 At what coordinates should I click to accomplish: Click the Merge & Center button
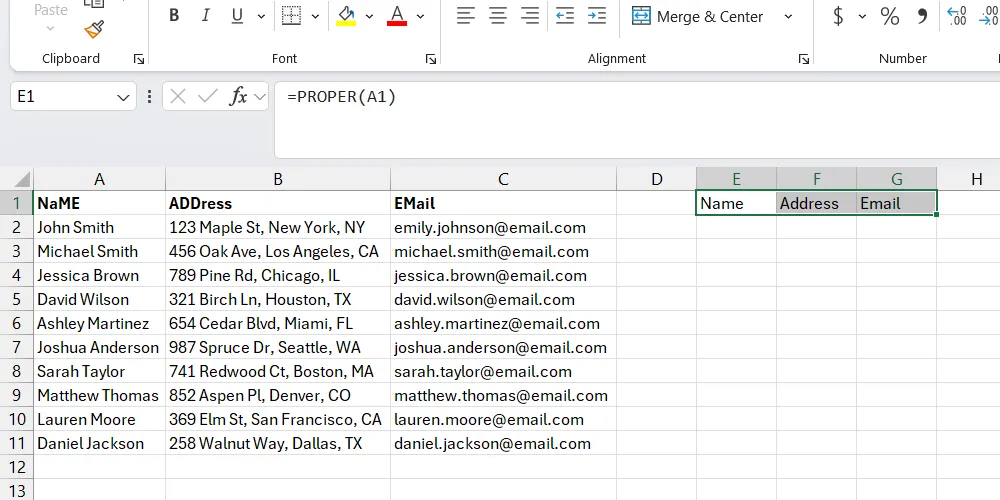point(698,16)
